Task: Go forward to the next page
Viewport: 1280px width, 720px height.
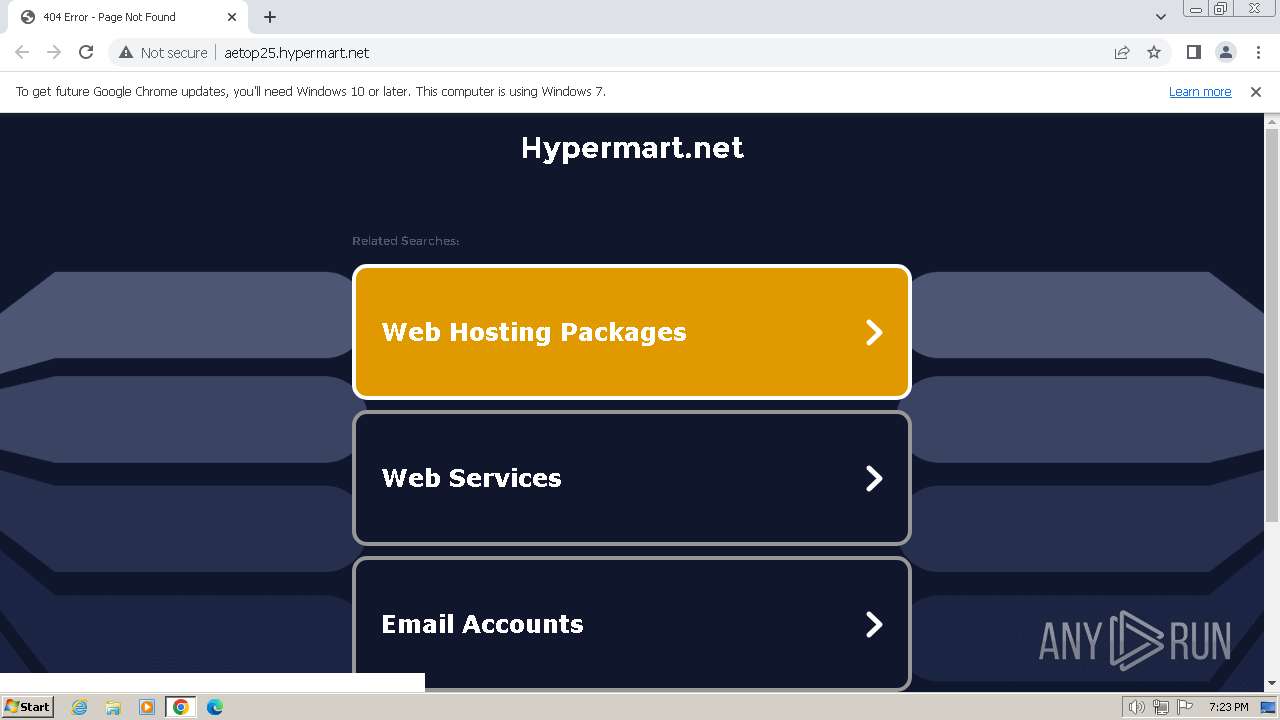Action: point(54,53)
